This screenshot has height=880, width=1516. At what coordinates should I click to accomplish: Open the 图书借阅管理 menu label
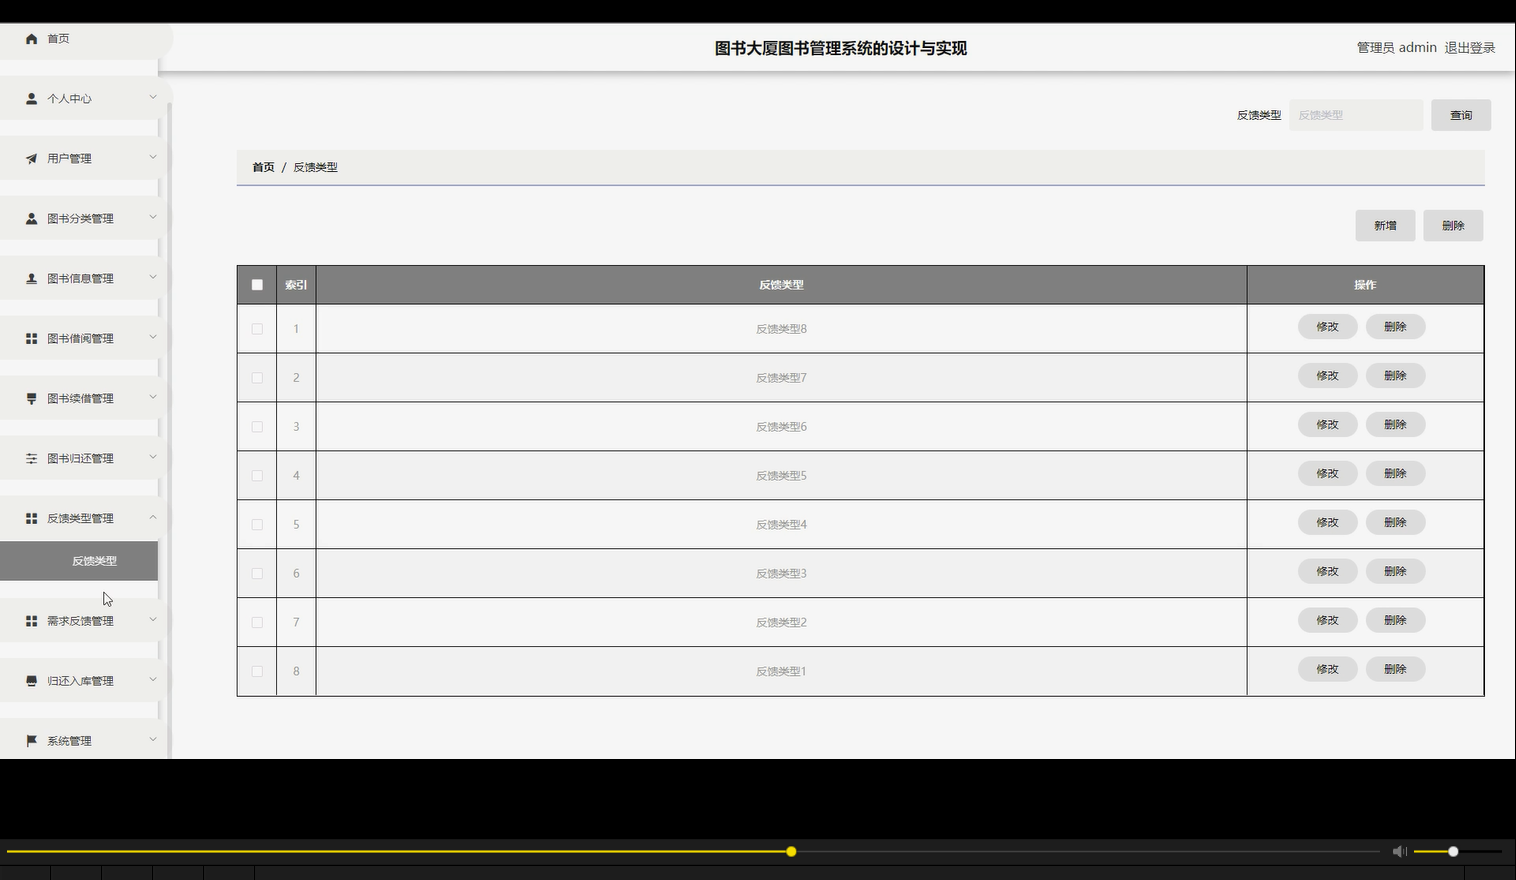pos(80,339)
